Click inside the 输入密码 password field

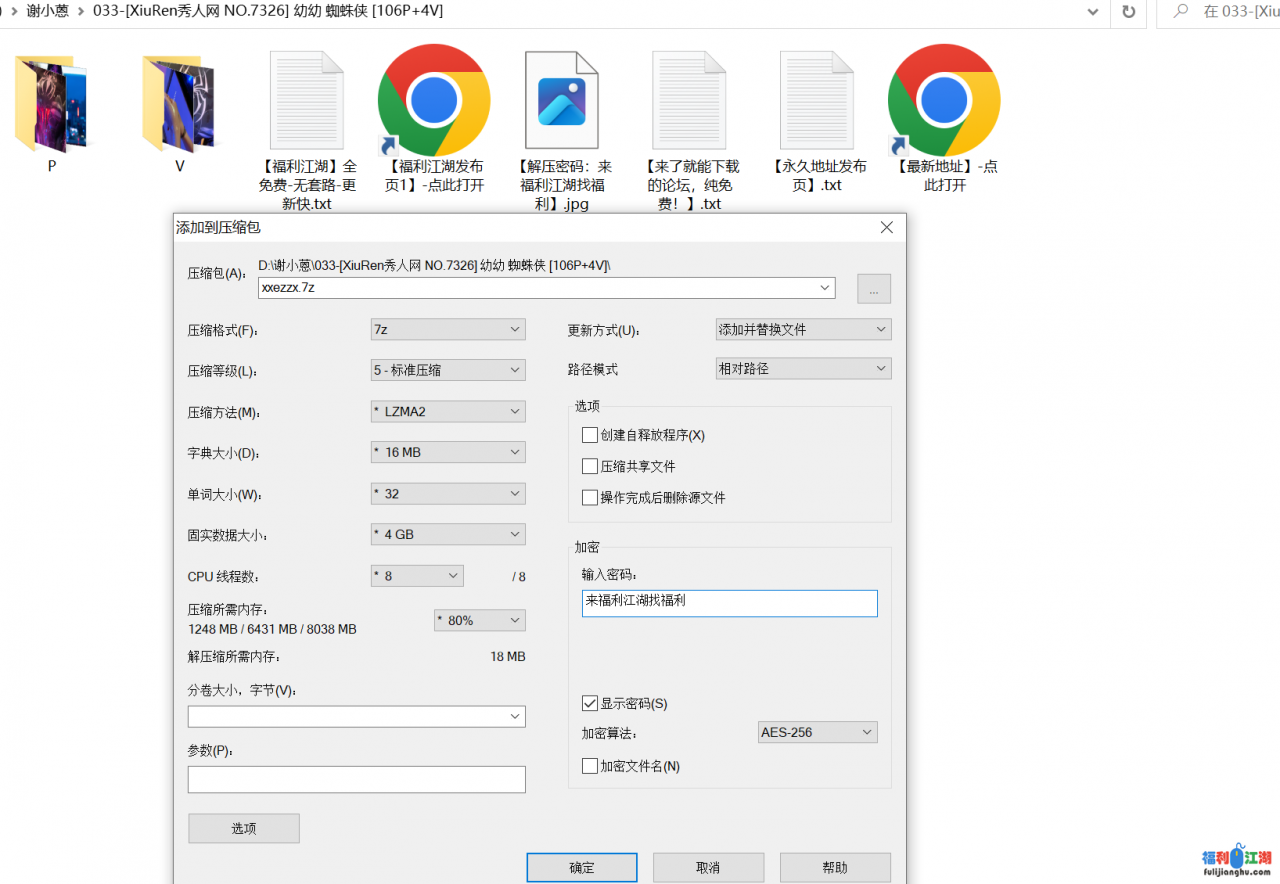pyautogui.click(x=729, y=603)
